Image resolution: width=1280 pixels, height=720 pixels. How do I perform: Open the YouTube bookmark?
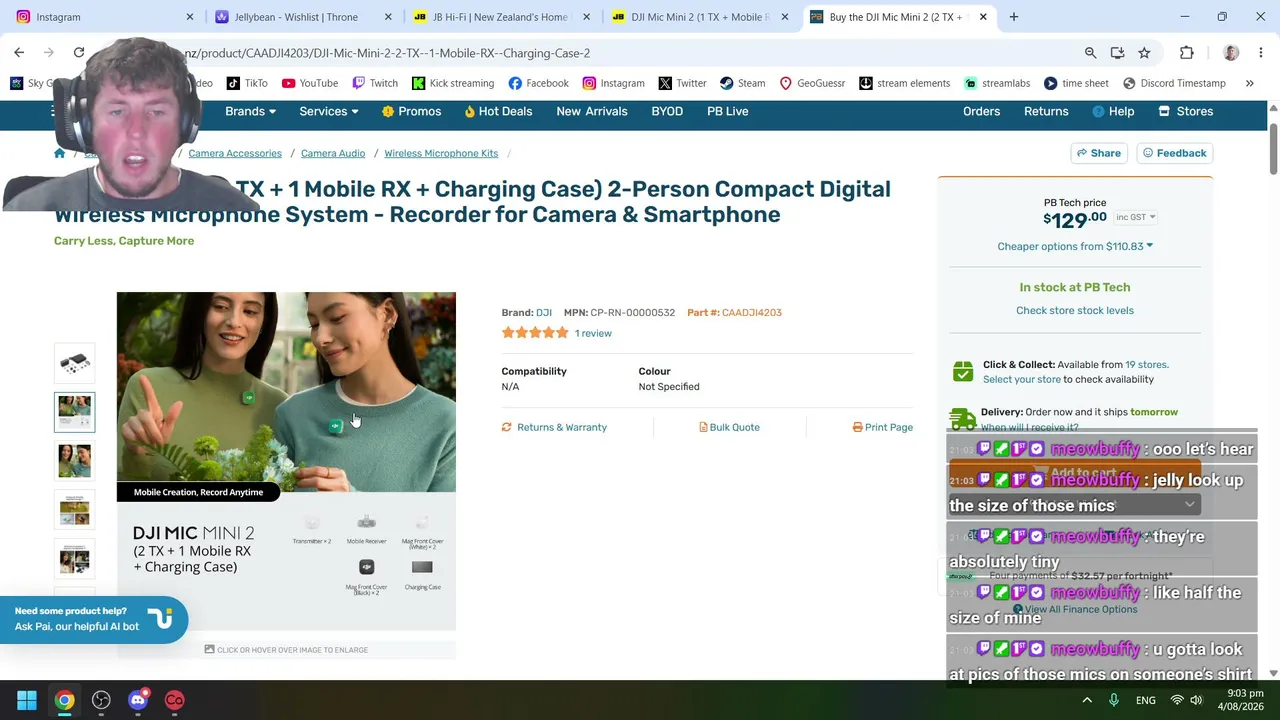click(x=310, y=83)
